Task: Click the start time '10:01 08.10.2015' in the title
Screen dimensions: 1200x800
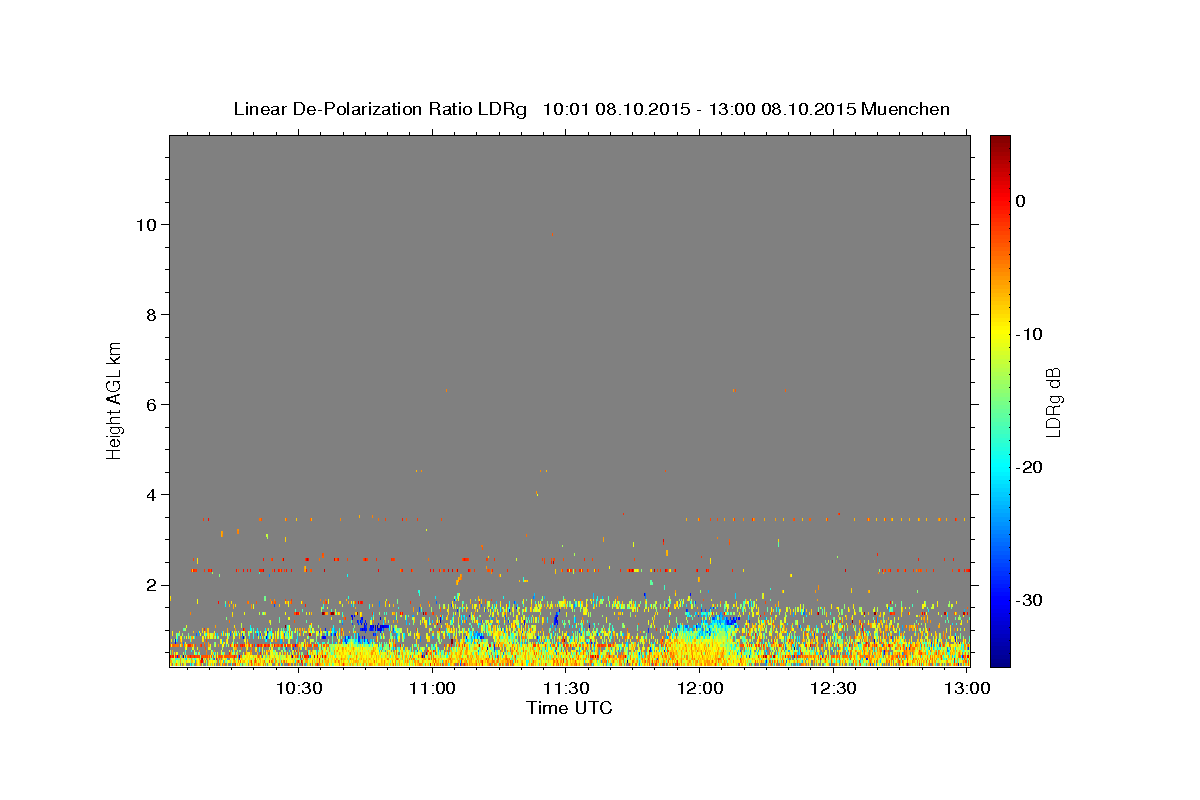Action: point(616,109)
